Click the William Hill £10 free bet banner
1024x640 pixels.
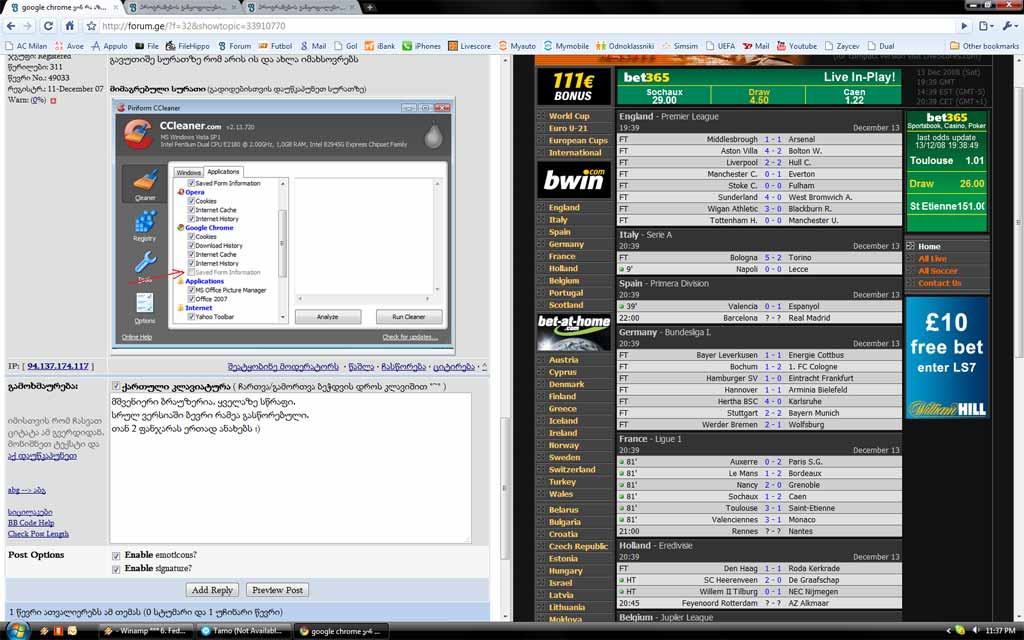point(946,358)
